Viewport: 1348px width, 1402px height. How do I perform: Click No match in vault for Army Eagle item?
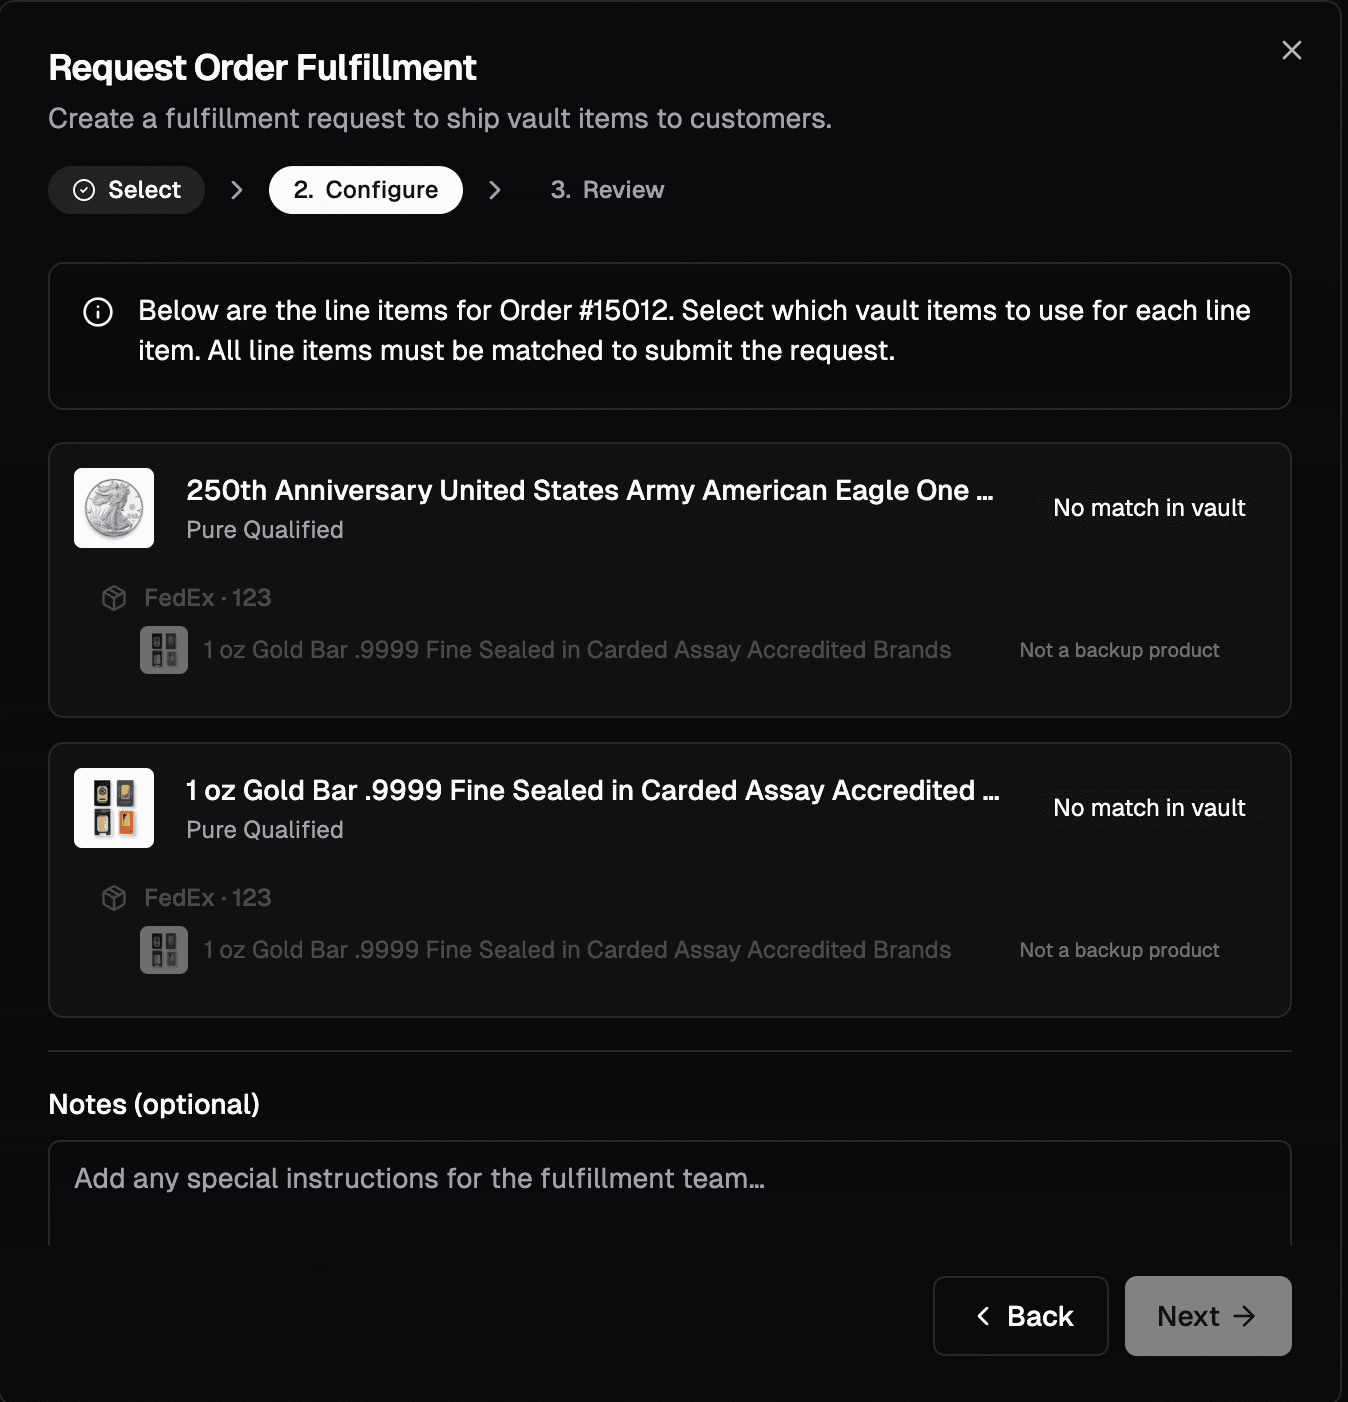pos(1149,508)
